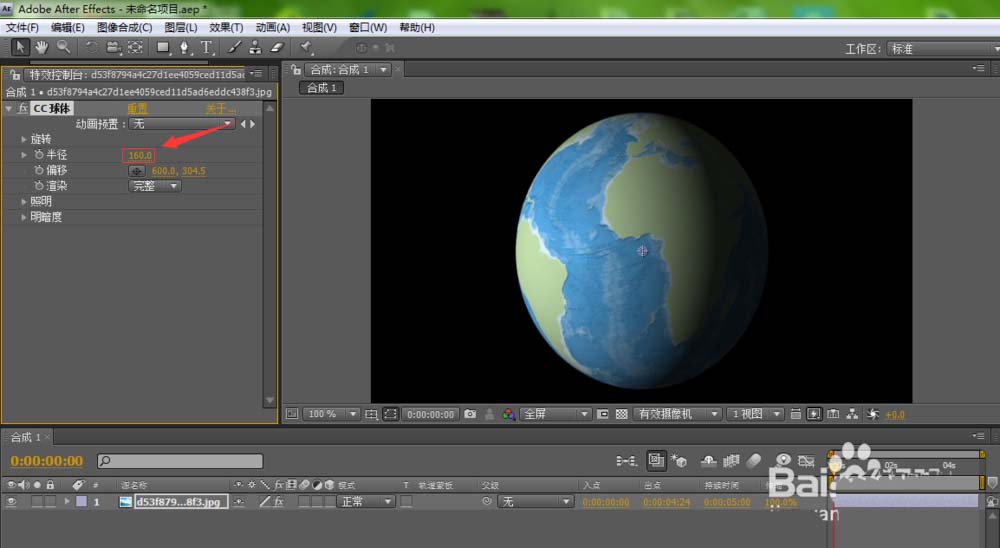This screenshot has height=548, width=1000.
Task: Click 重置 to reset CC 球体
Action: (x=137, y=108)
